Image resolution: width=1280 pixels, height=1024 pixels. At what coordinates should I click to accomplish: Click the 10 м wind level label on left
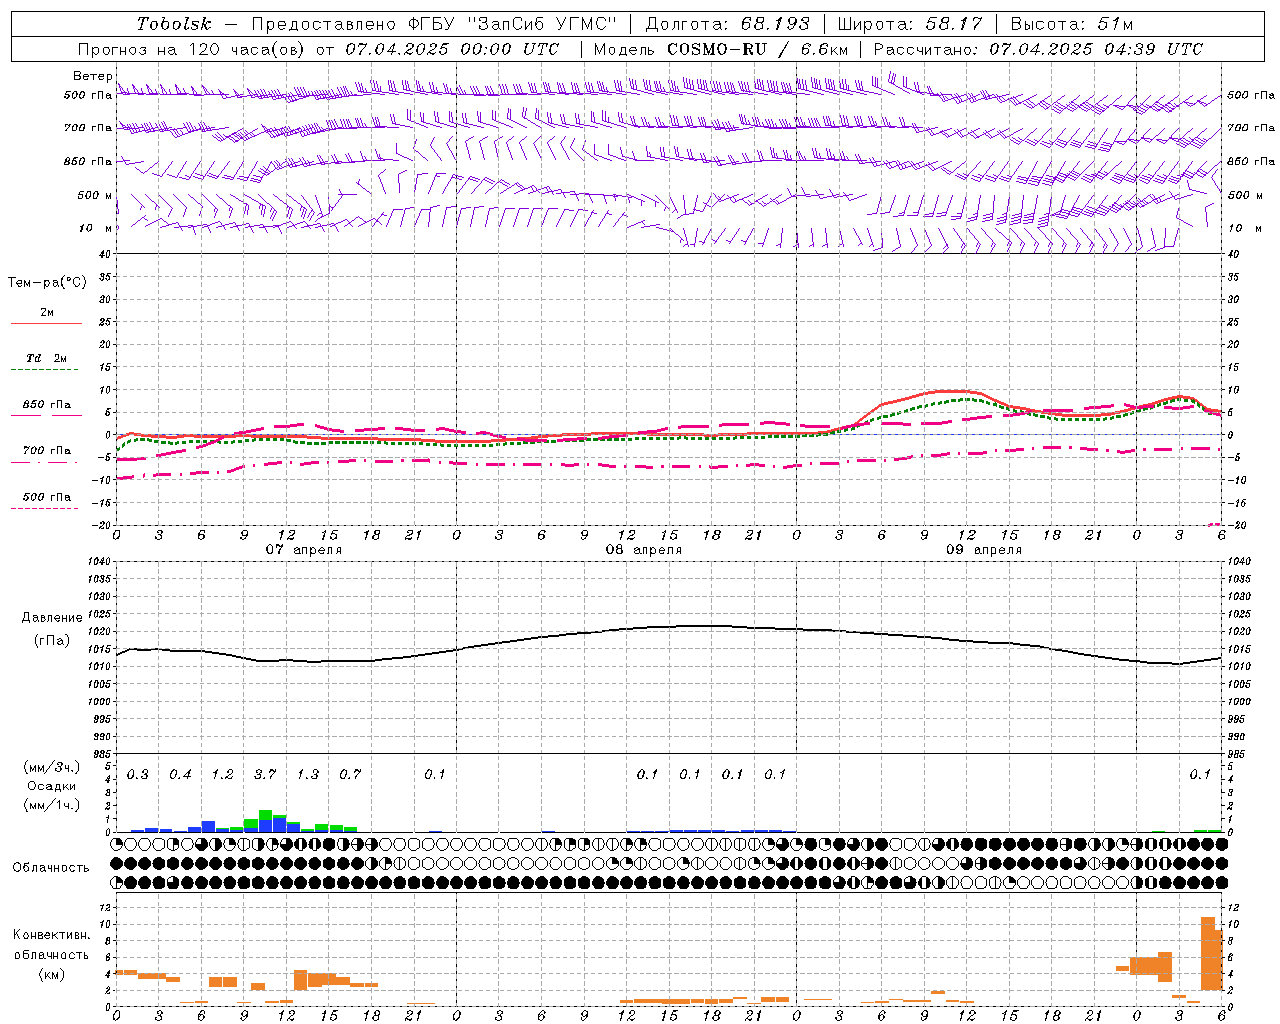click(x=95, y=228)
